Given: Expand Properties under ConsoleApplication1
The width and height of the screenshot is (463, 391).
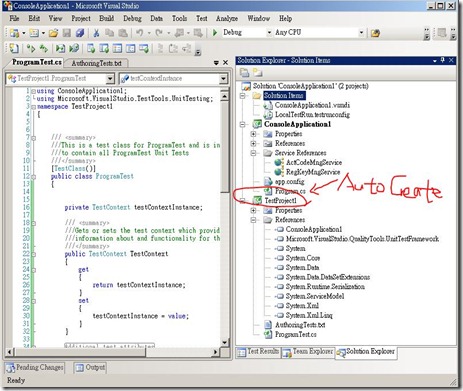Looking at the screenshot, I should [253, 134].
